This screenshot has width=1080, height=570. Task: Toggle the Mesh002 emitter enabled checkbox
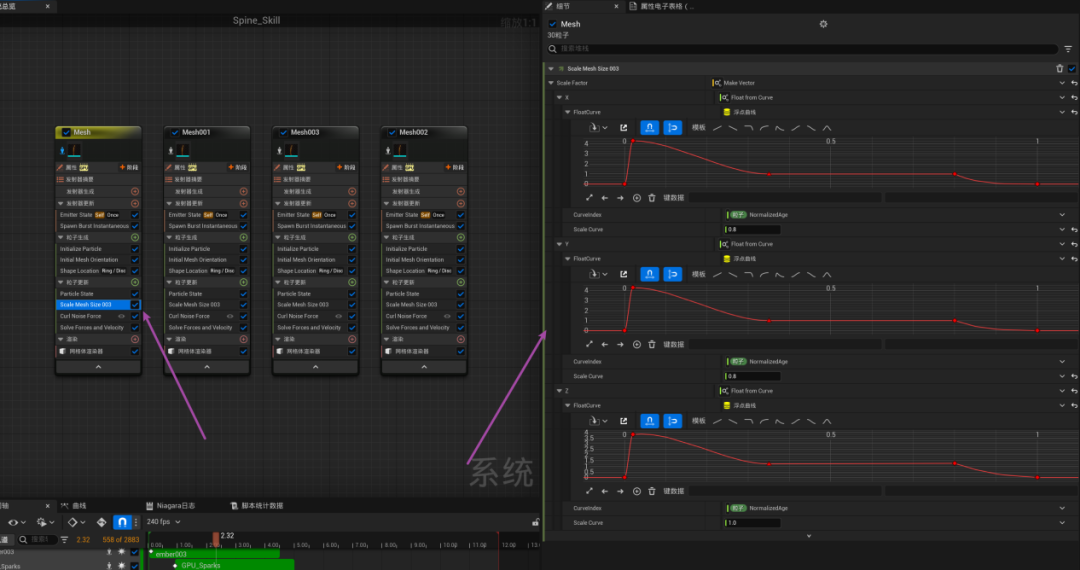[392, 132]
